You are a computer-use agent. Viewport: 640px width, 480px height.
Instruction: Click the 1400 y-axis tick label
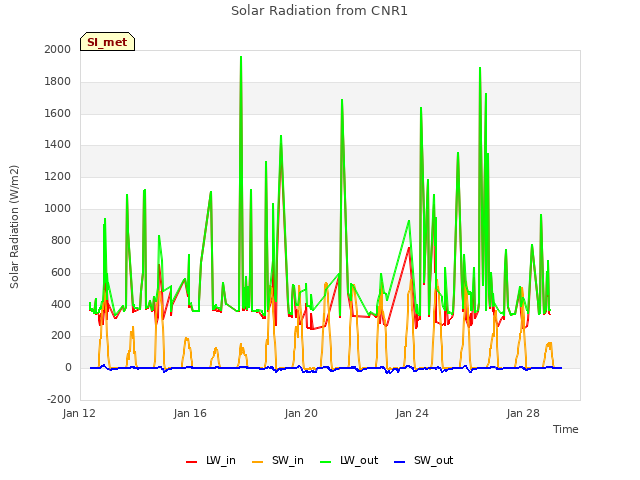click(x=58, y=144)
